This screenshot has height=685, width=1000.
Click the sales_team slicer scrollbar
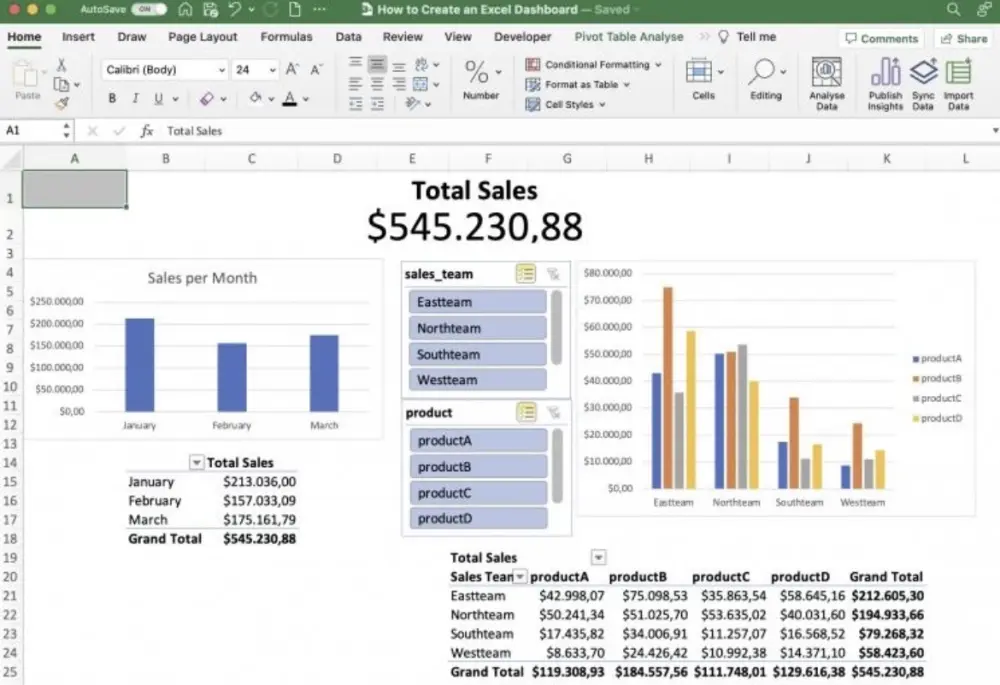pyautogui.click(x=556, y=327)
